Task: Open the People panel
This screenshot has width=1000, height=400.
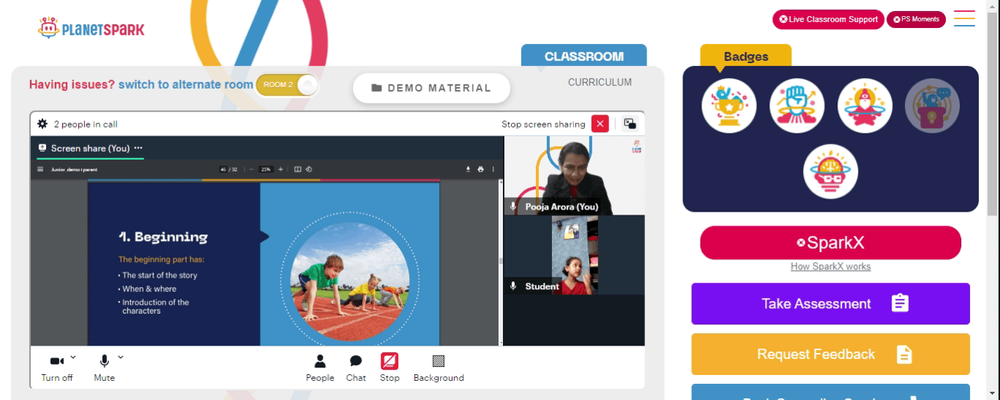Action: coord(320,368)
